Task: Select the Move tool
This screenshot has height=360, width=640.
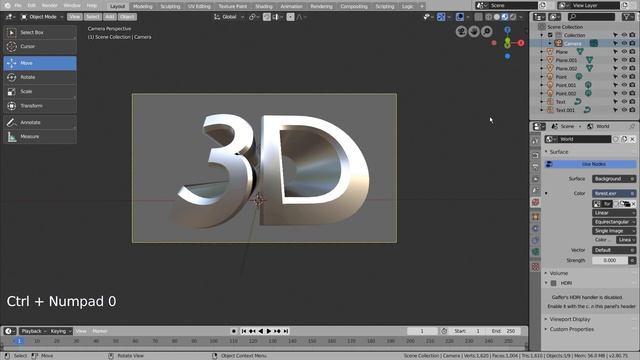Action: [40, 63]
